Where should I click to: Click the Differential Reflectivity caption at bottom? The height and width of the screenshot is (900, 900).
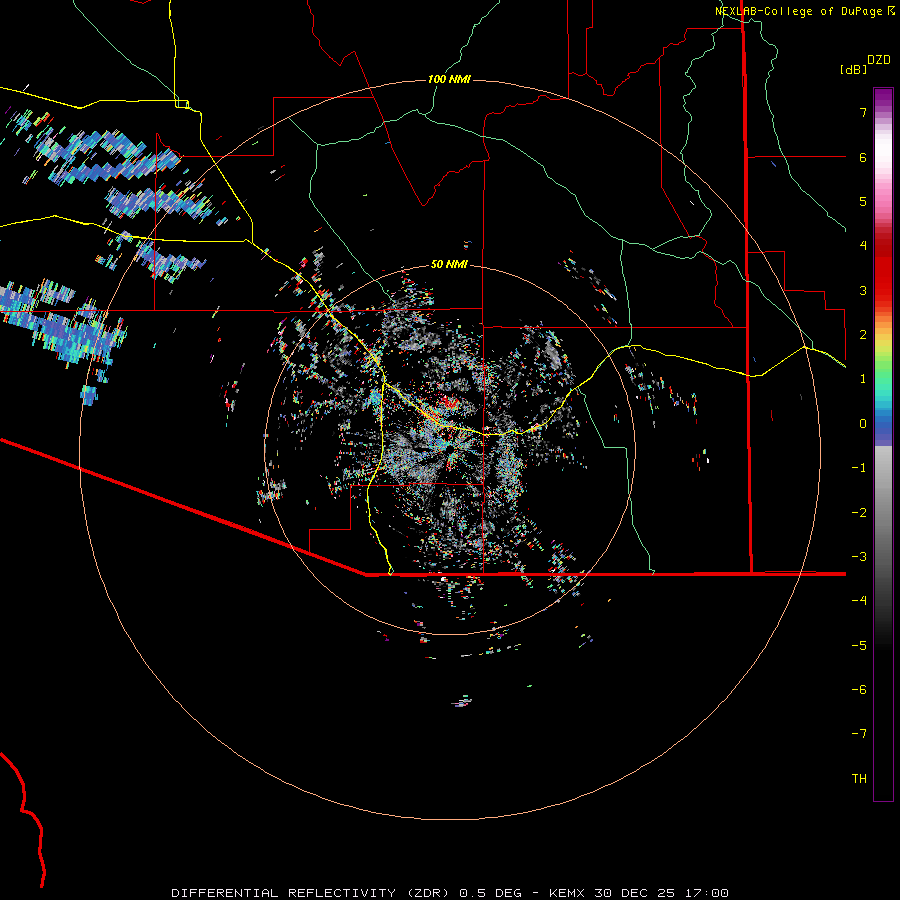(450, 893)
